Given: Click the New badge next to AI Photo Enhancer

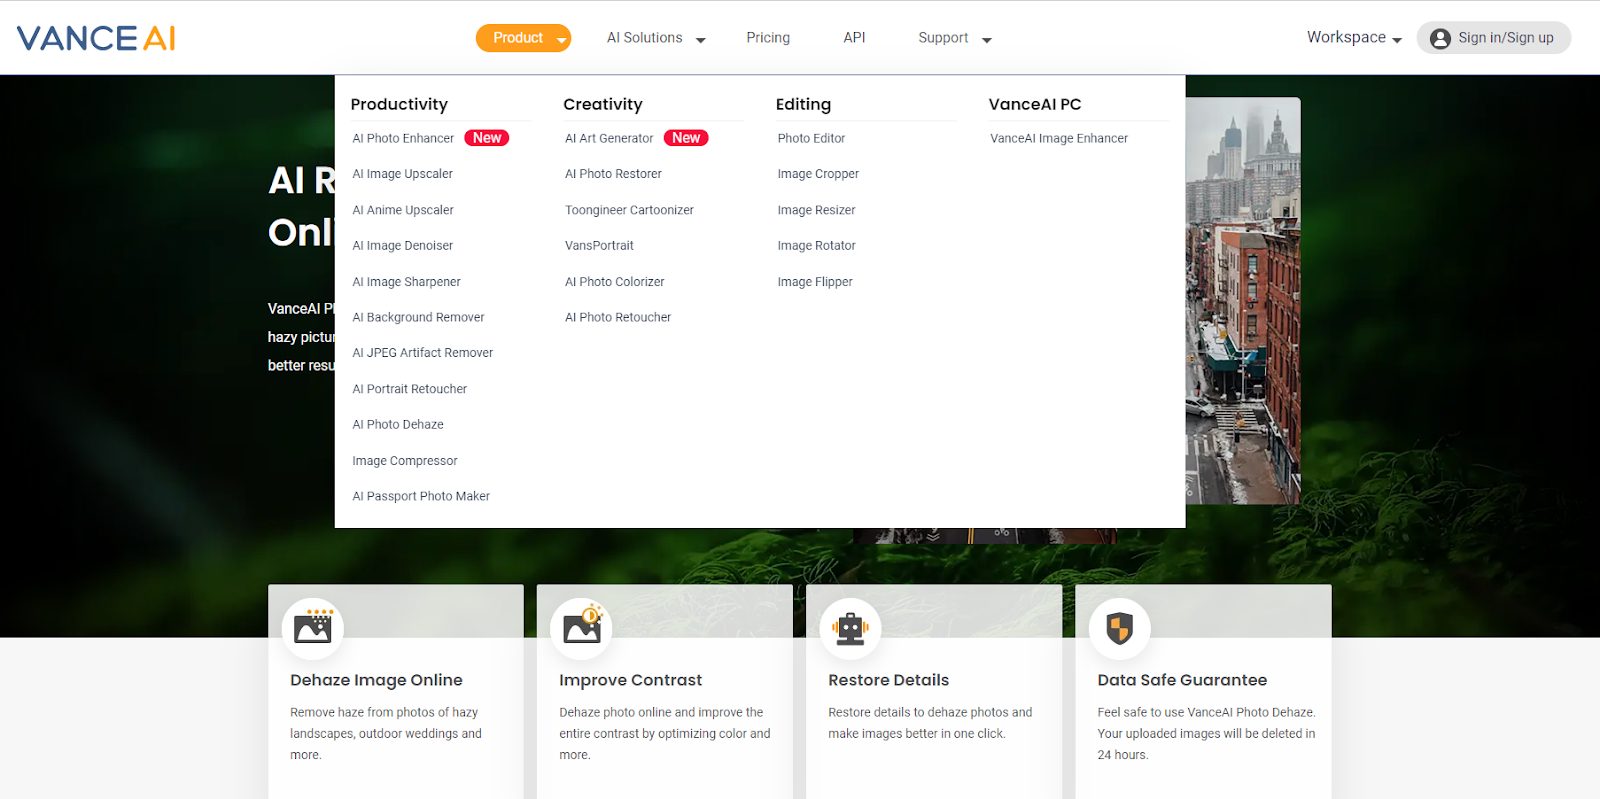Looking at the screenshot, I should click(x=487, y=138).
